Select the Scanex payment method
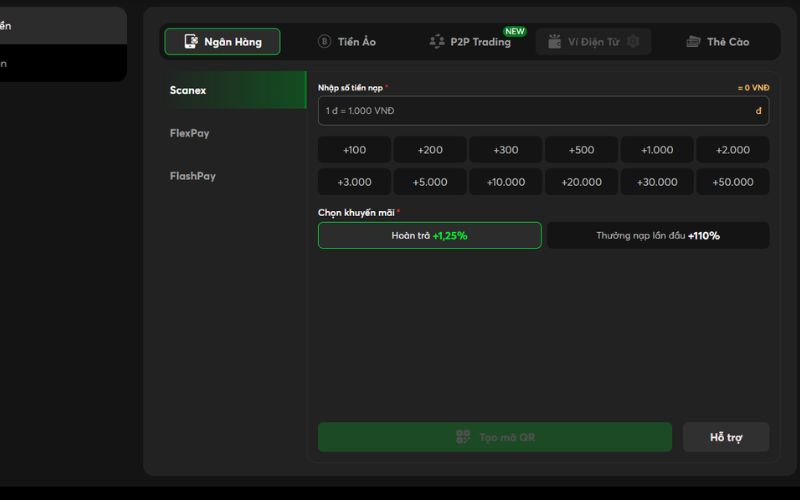 [188, 90]
